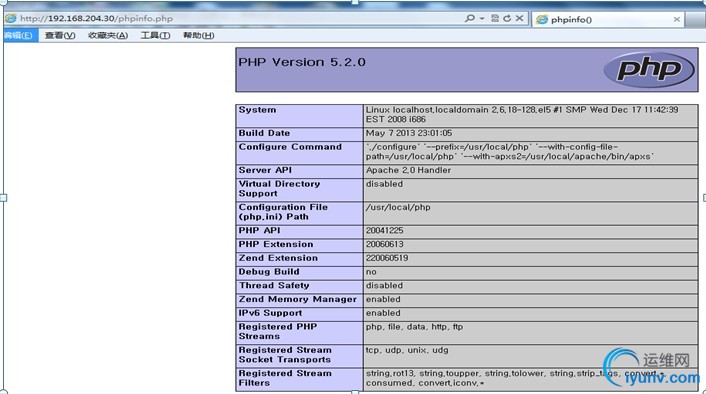The height and width of the screenshot is (394, 706).
Task: Click the '220060519' value
Action: (x=387, y=258)
